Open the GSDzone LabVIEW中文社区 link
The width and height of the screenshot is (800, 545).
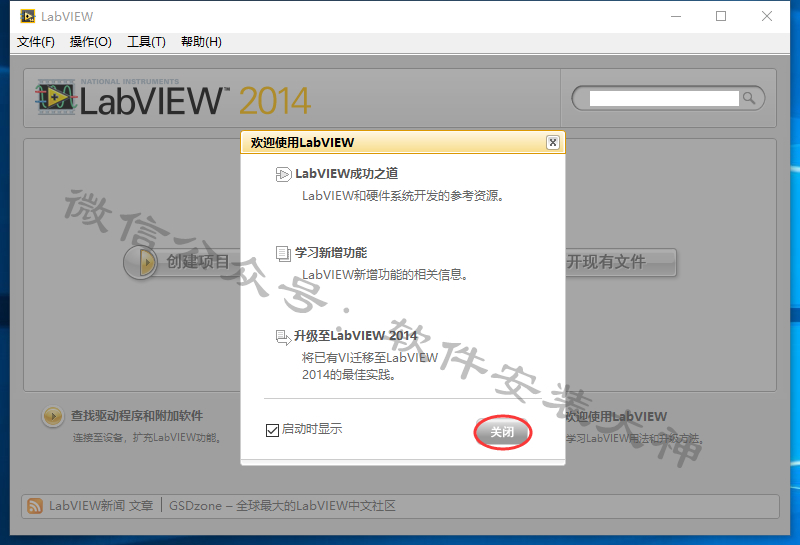[x=282, y=506]
